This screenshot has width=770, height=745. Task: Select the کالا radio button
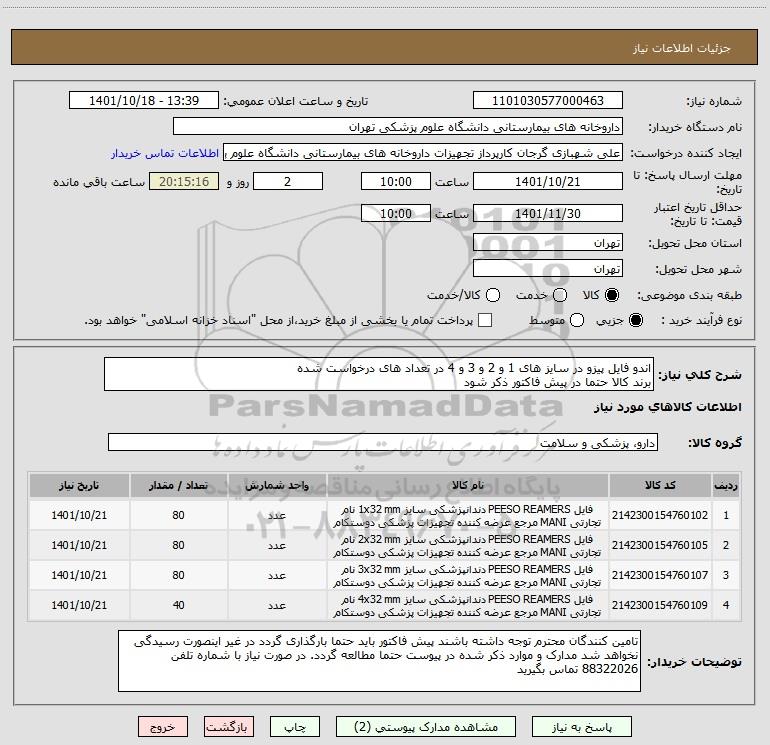click(x=612, y=295)
